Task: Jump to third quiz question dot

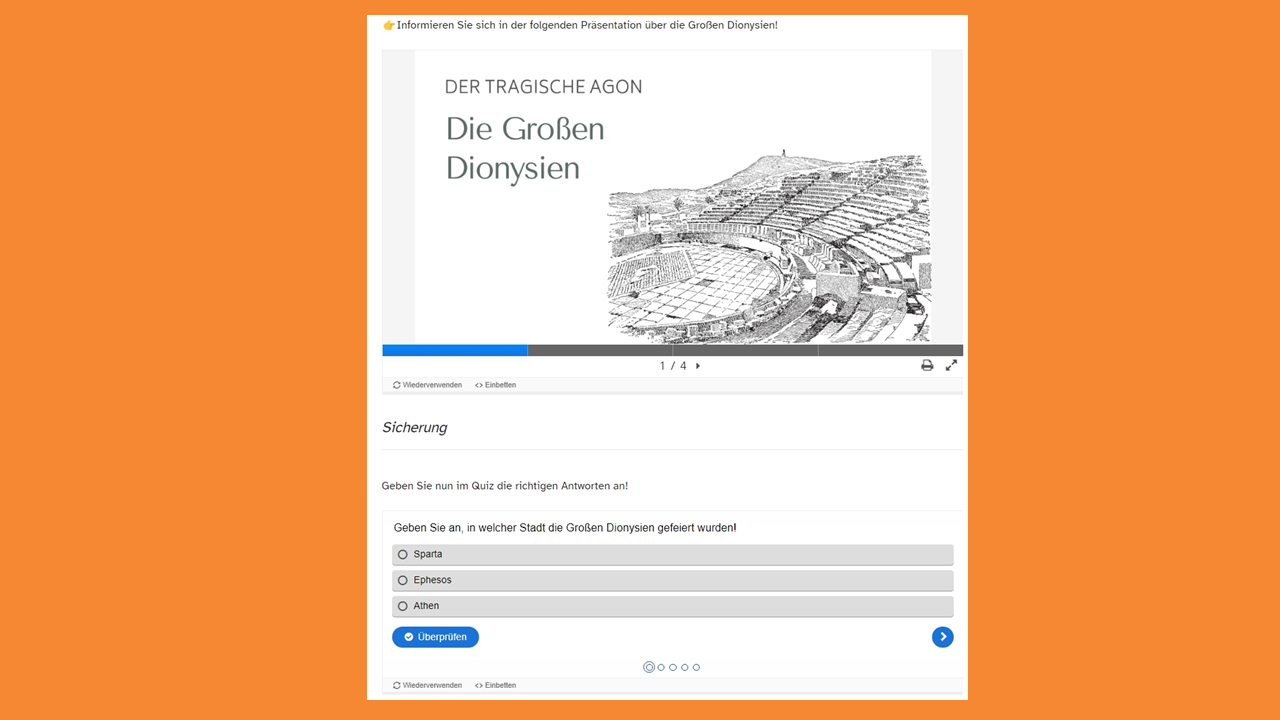Action: pos(673,667)
